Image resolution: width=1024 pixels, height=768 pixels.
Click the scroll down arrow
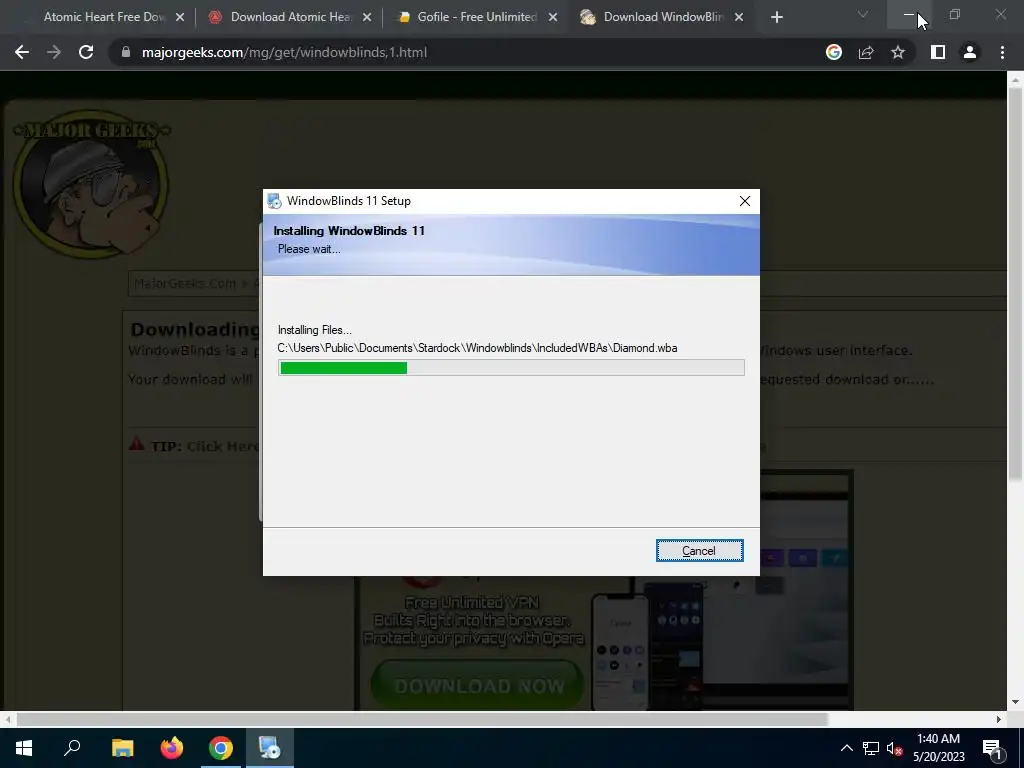click(1015, 702)
